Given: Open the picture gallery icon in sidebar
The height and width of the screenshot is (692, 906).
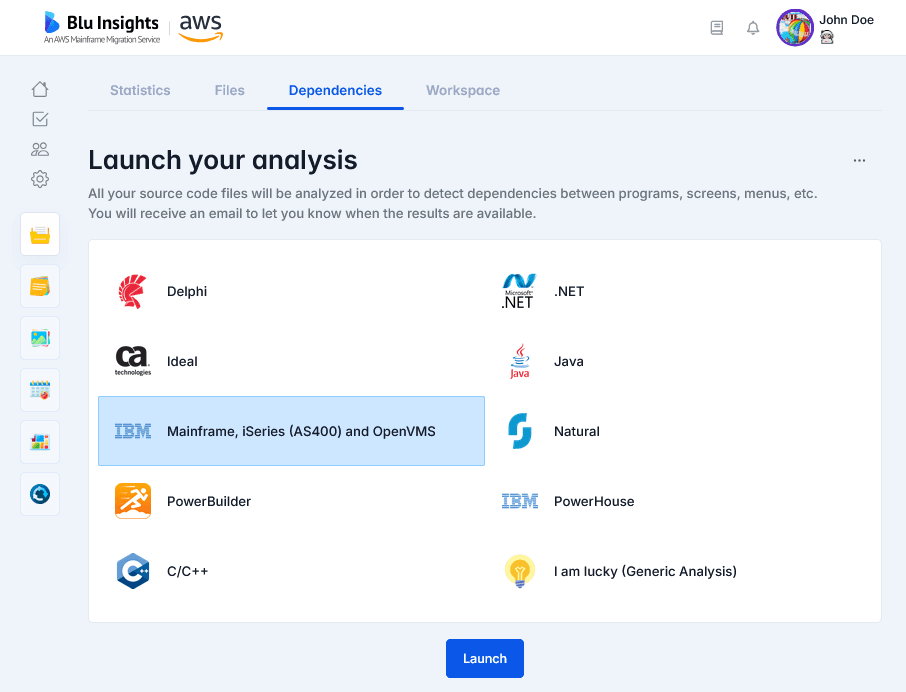Looking at the screenshot, I should 40,338.
